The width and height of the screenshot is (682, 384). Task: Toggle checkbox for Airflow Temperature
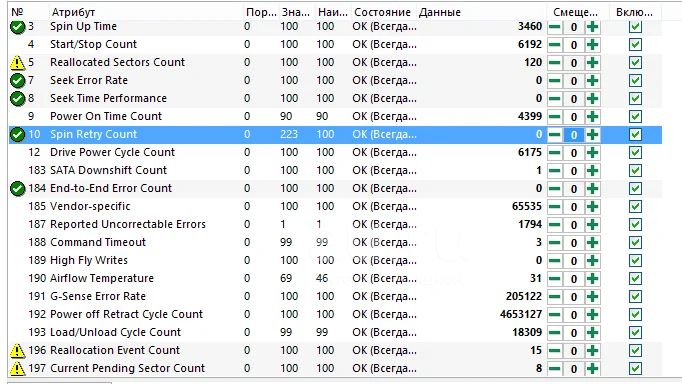tap(635, 278)
